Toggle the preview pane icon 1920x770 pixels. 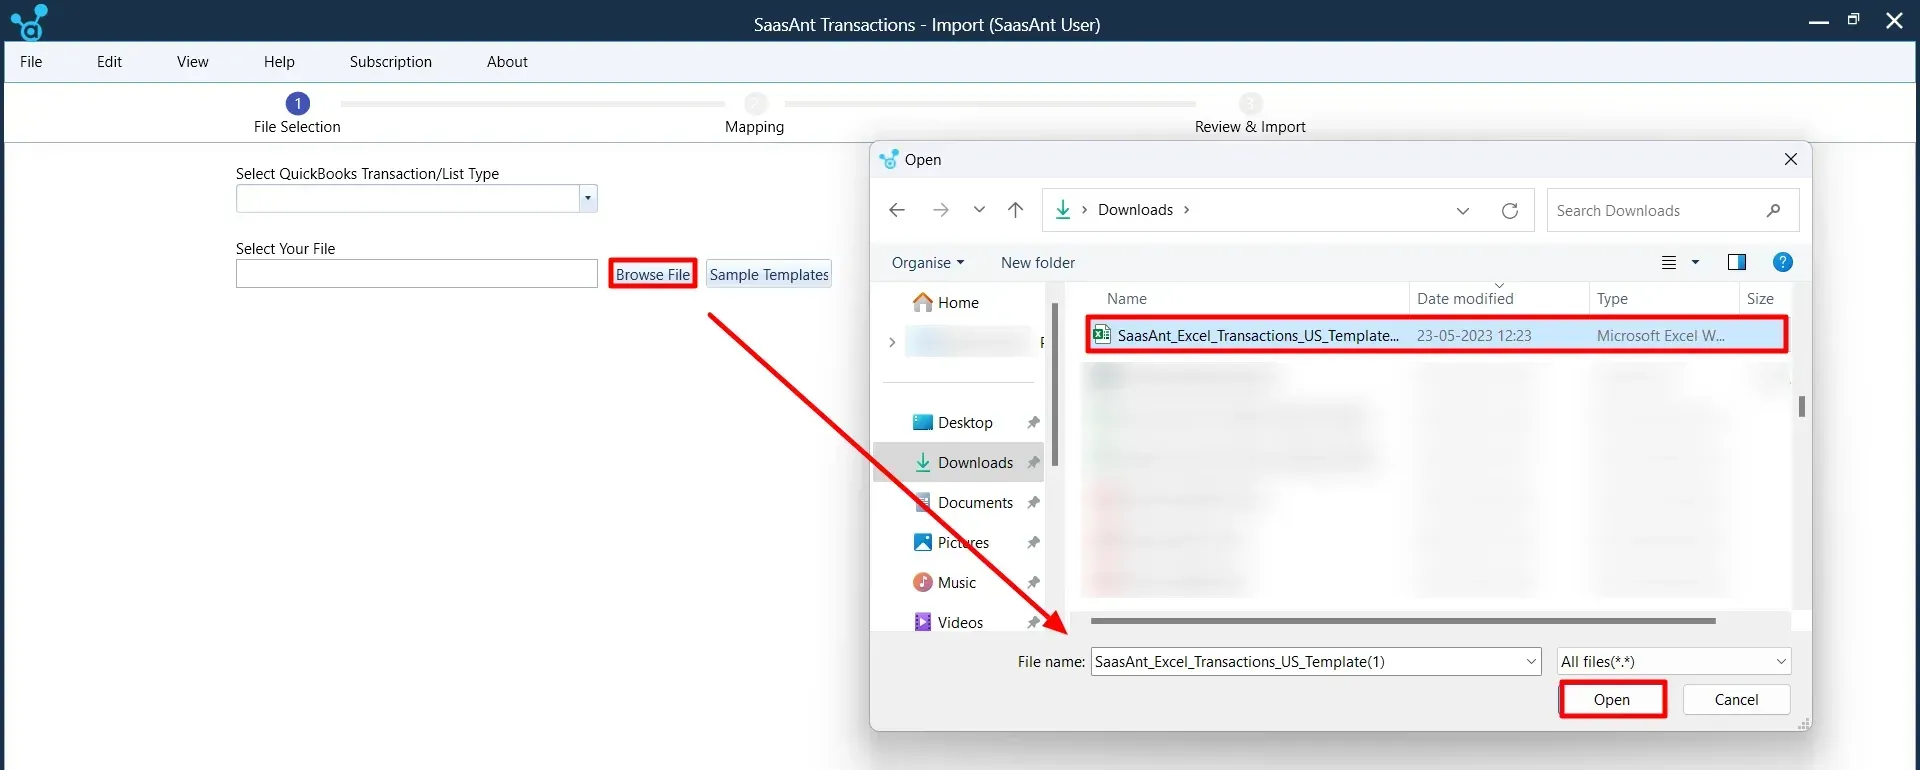[x=1737, y=263]
